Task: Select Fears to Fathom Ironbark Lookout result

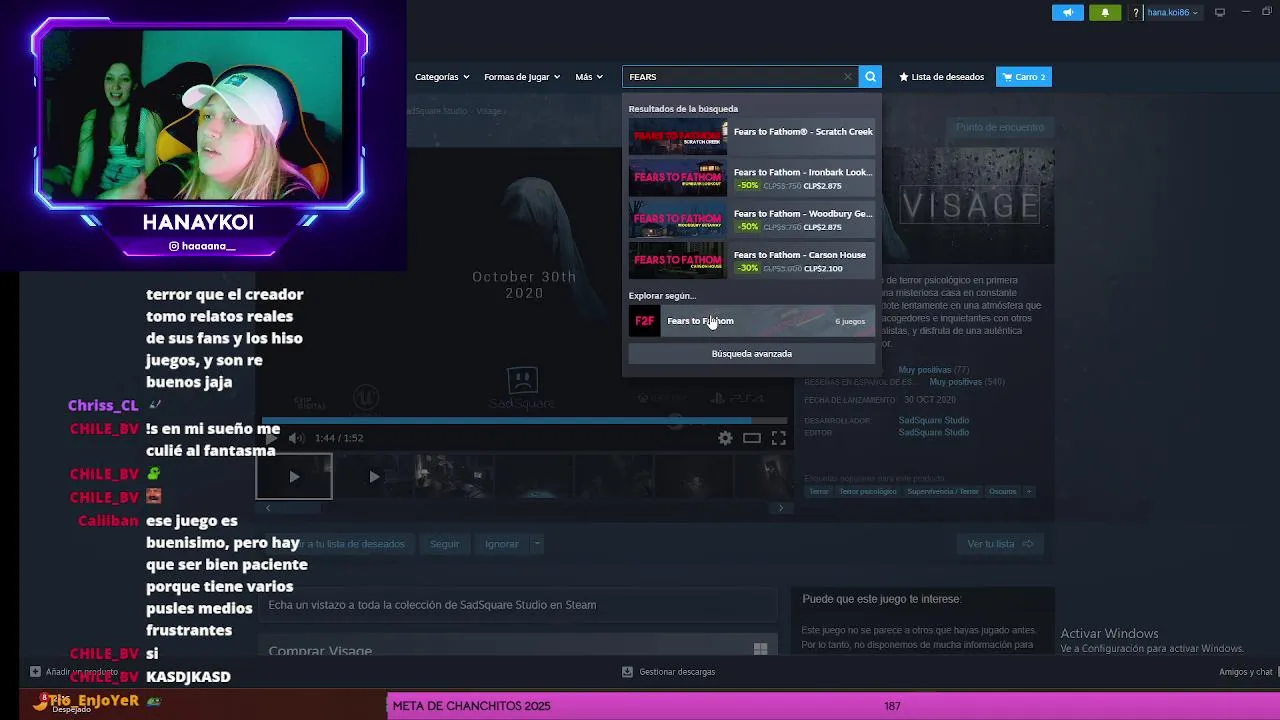Action: coord(752,178)
